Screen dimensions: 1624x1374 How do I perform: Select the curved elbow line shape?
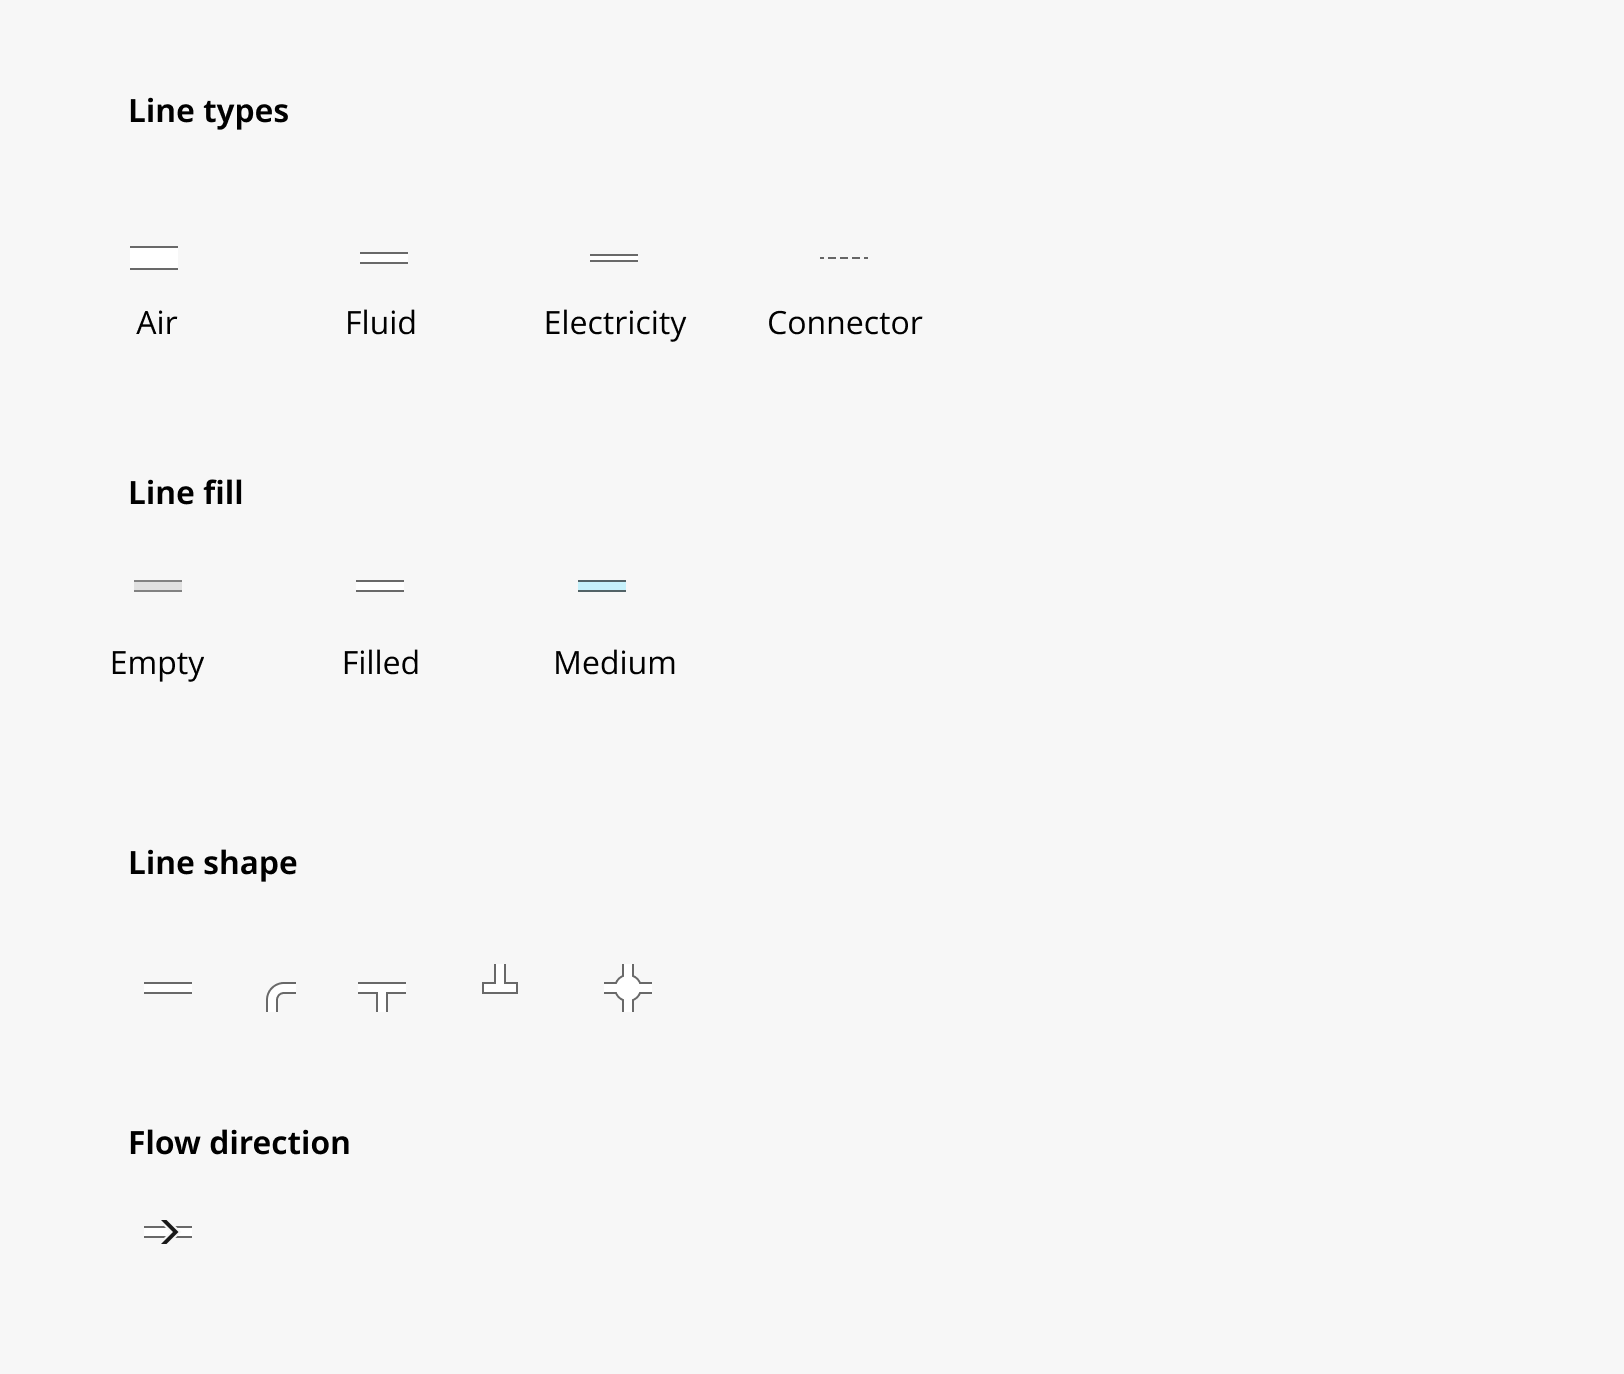281,997
